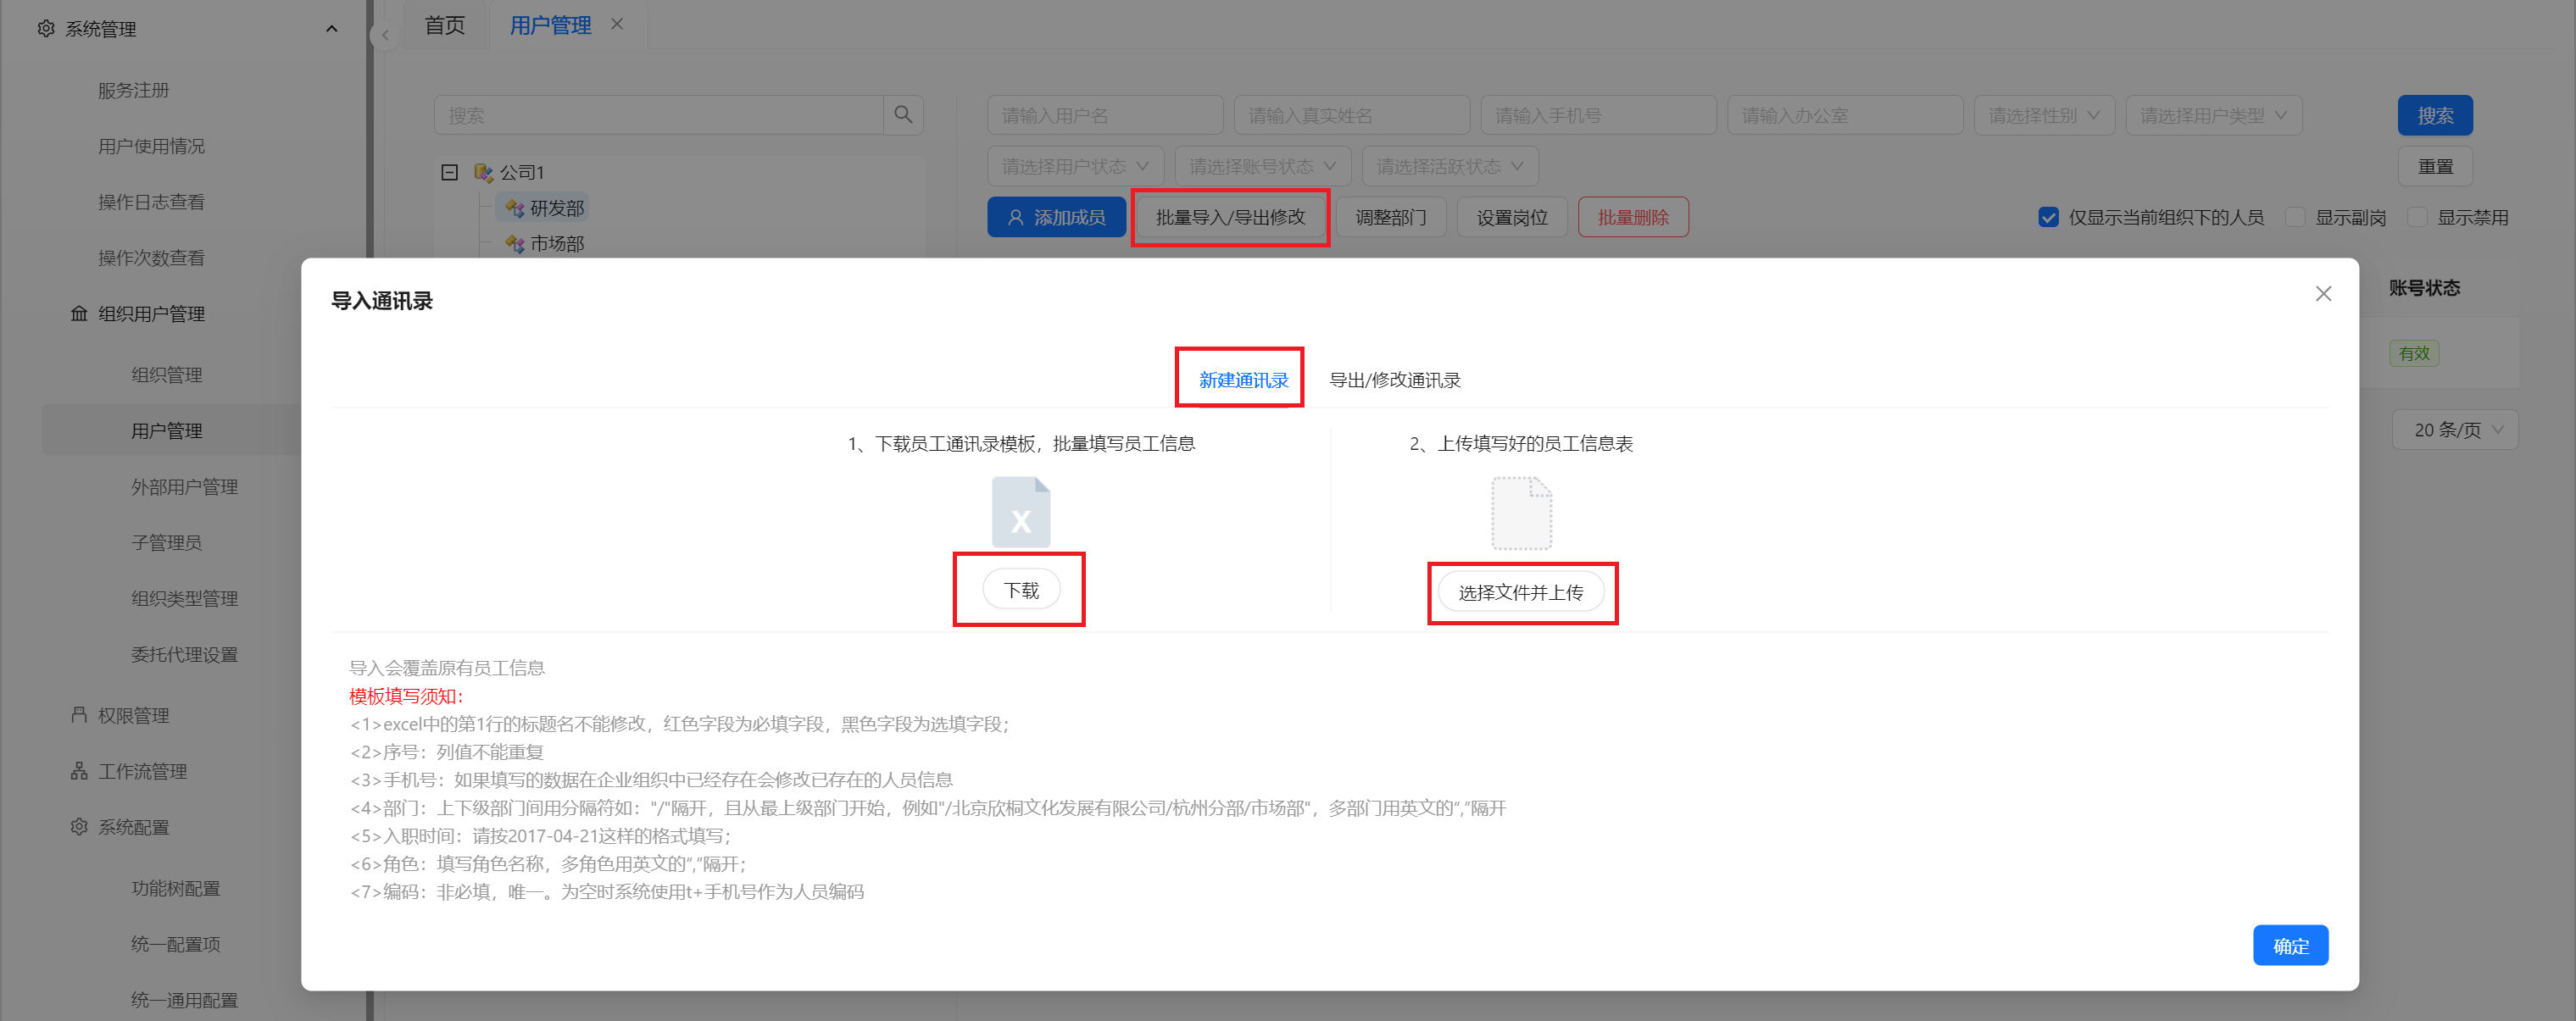The height and width of the screenshot is (1021, 2576).
Task: Open 子管理员 menu item
Action: pyautogui.click(x=166, y=542)
